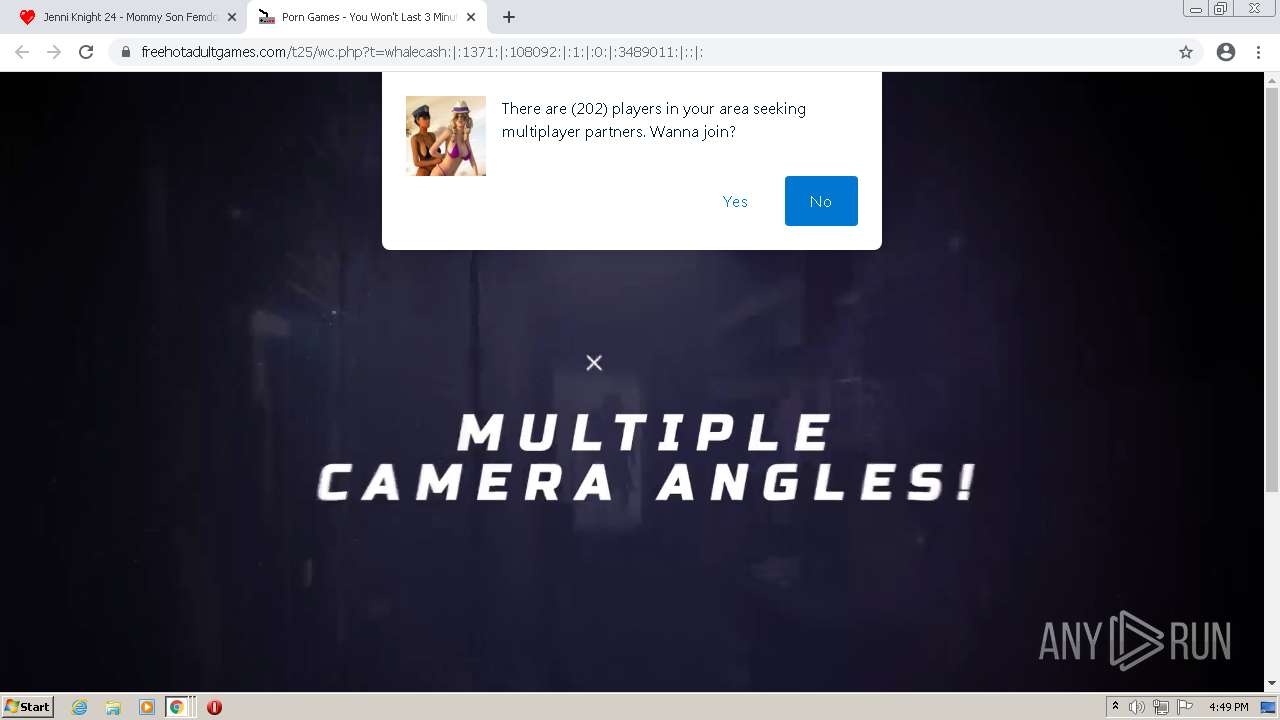Dismiss the video overlay with the X
Viewport: 1280px width, 720px height.
pos(594,362)
